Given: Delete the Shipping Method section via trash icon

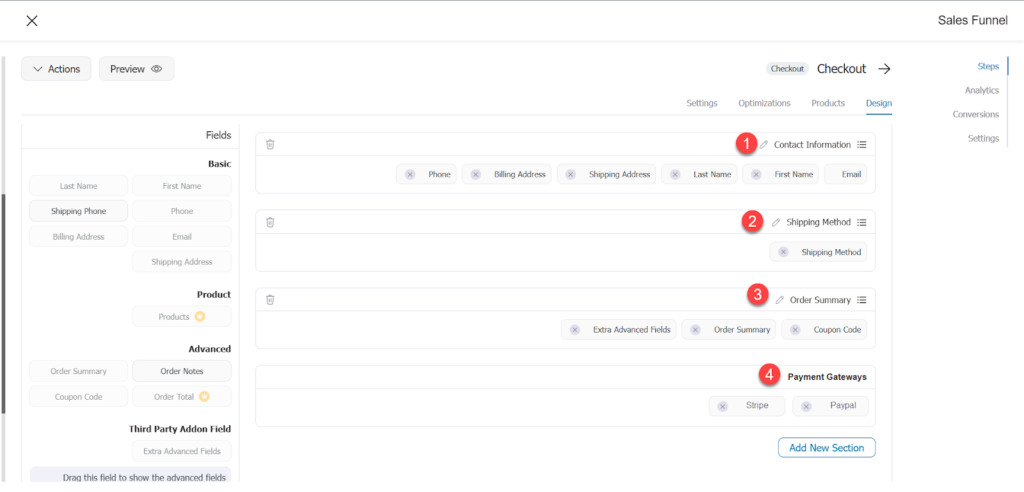Looking at the screenshot, I should [x=270, y=222].
